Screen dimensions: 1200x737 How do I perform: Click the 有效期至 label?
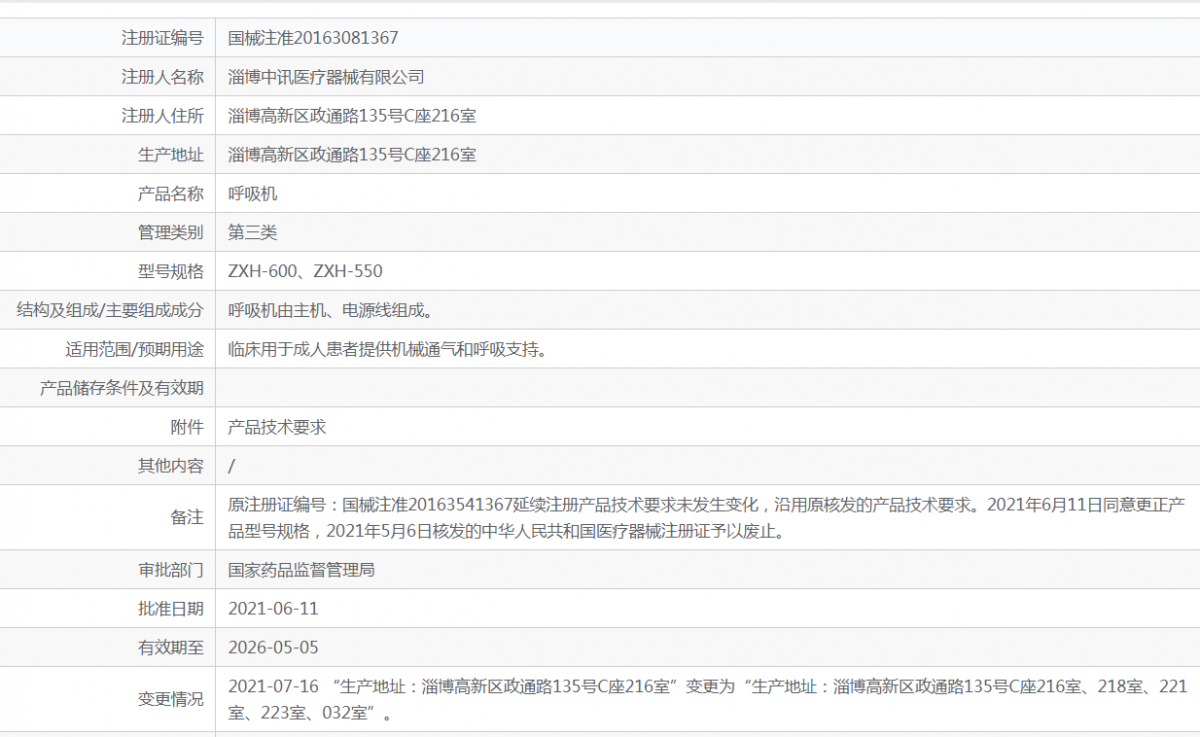click(x=171, y=648)
